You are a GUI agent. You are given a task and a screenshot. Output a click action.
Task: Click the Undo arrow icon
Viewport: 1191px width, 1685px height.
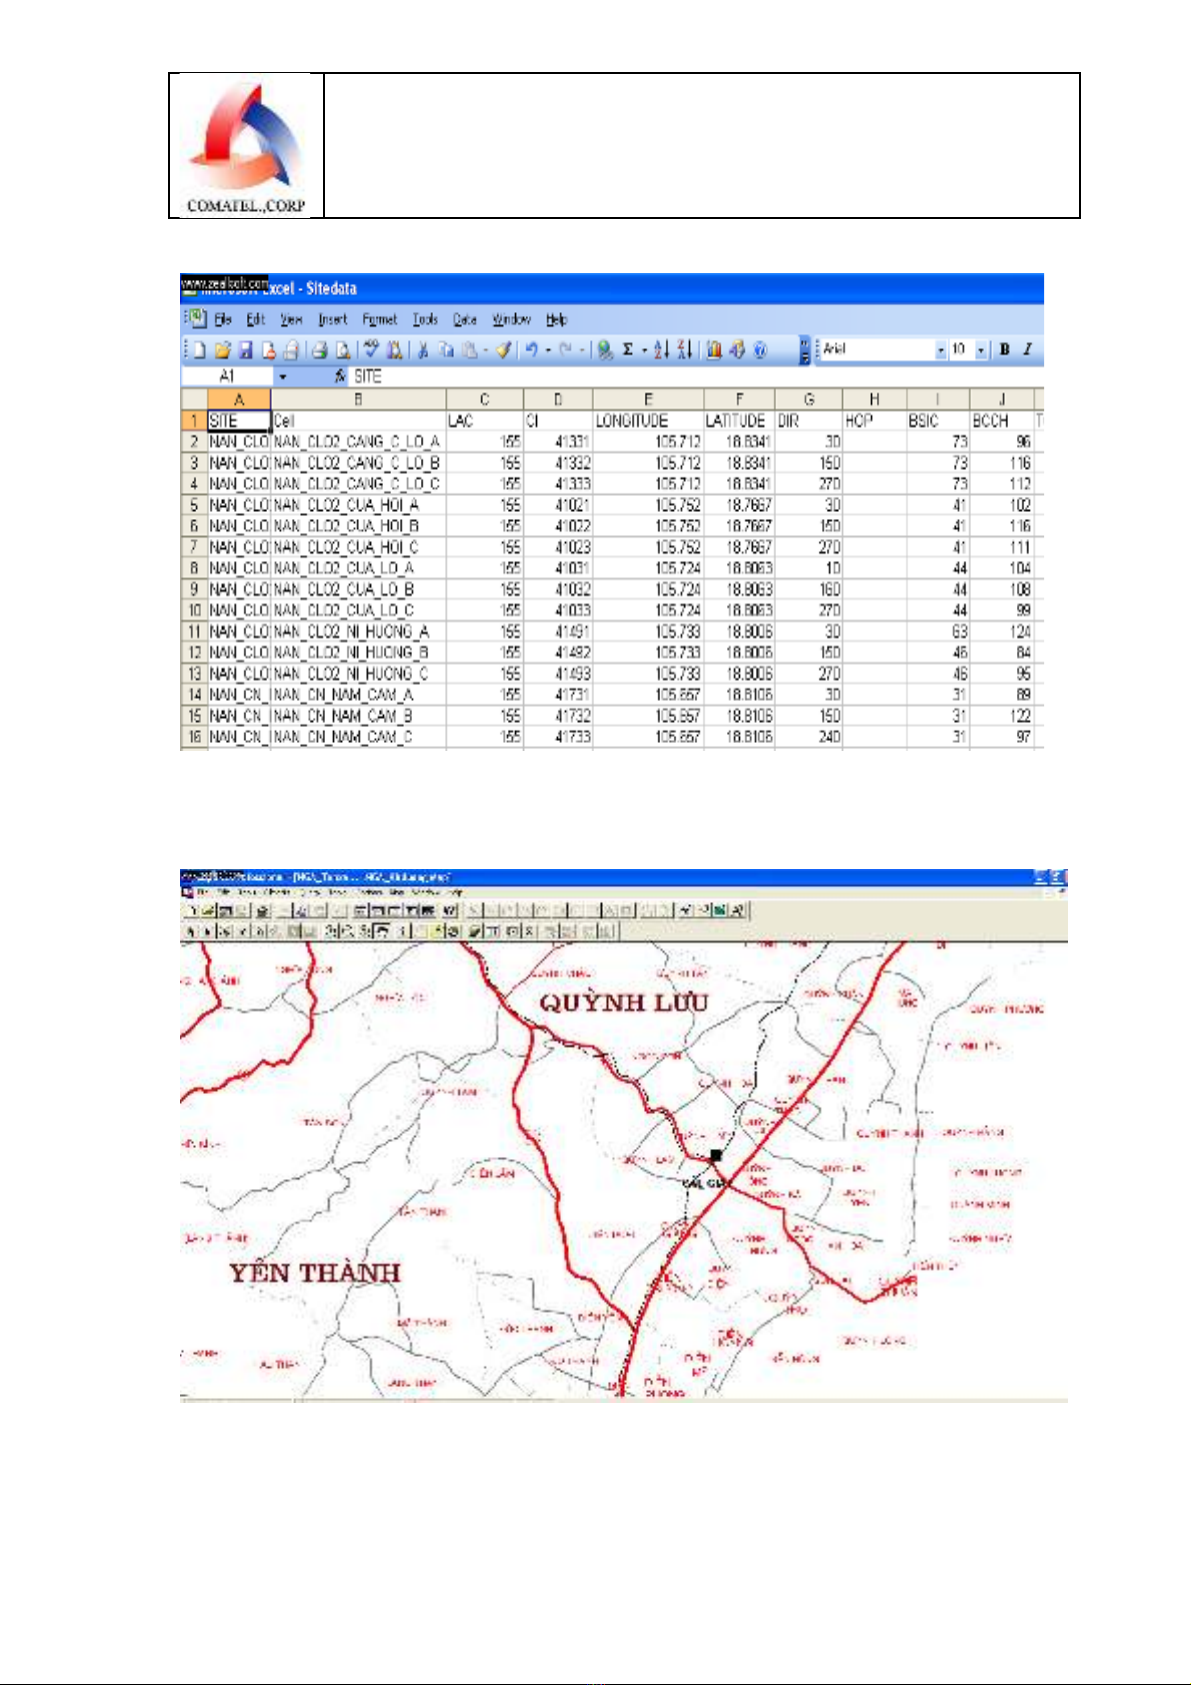[x=532, y=349]
